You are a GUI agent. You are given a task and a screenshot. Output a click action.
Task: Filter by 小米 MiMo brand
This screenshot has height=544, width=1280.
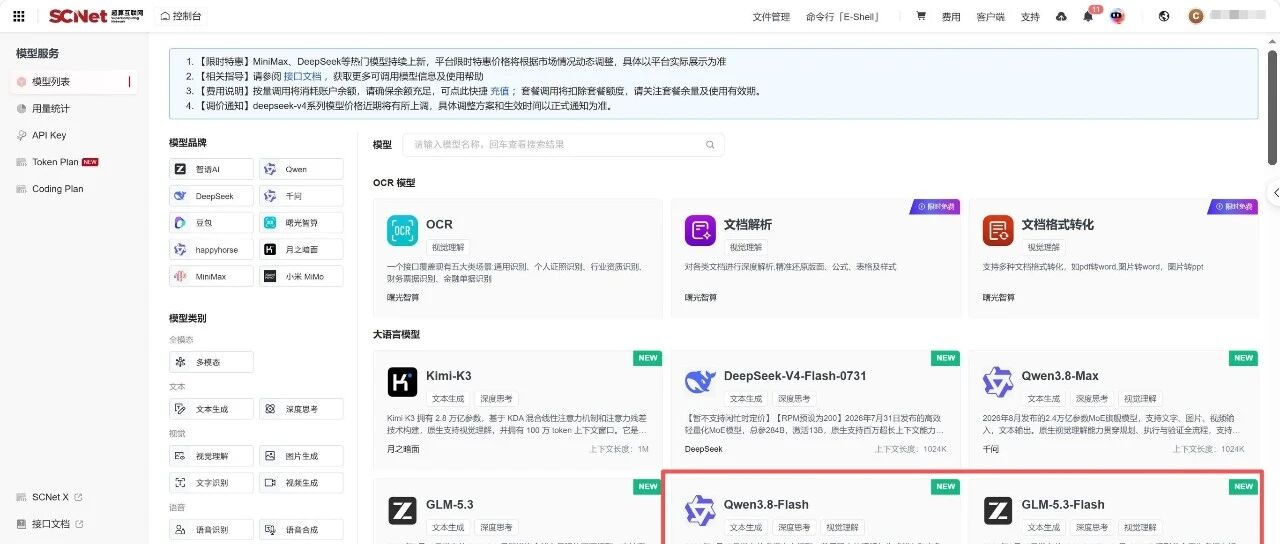point(301,276)
